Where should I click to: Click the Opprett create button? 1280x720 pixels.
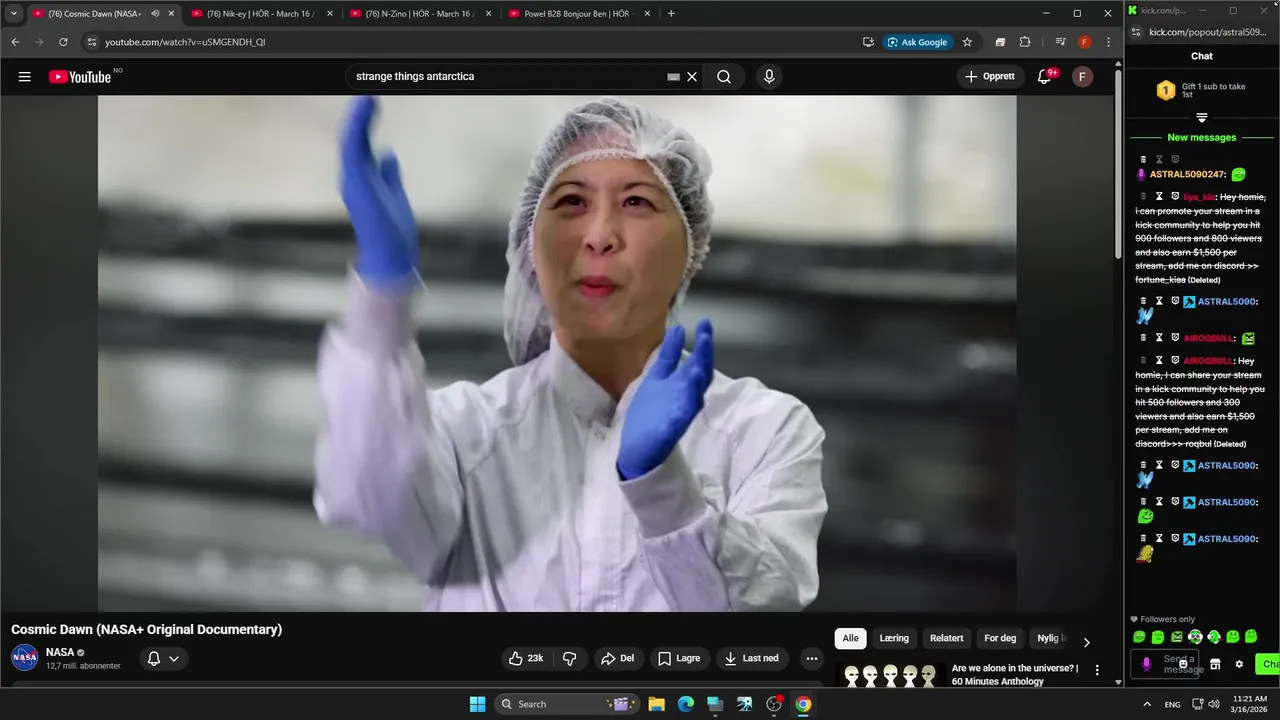click(x=989, y=77)
